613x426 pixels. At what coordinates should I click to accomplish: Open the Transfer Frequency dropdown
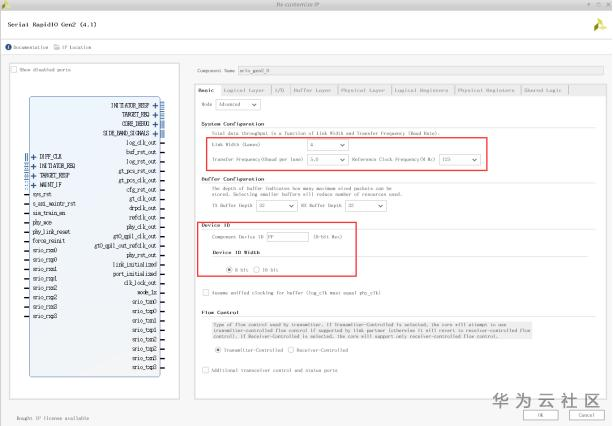pyautogui.click(x=328, y=159)
